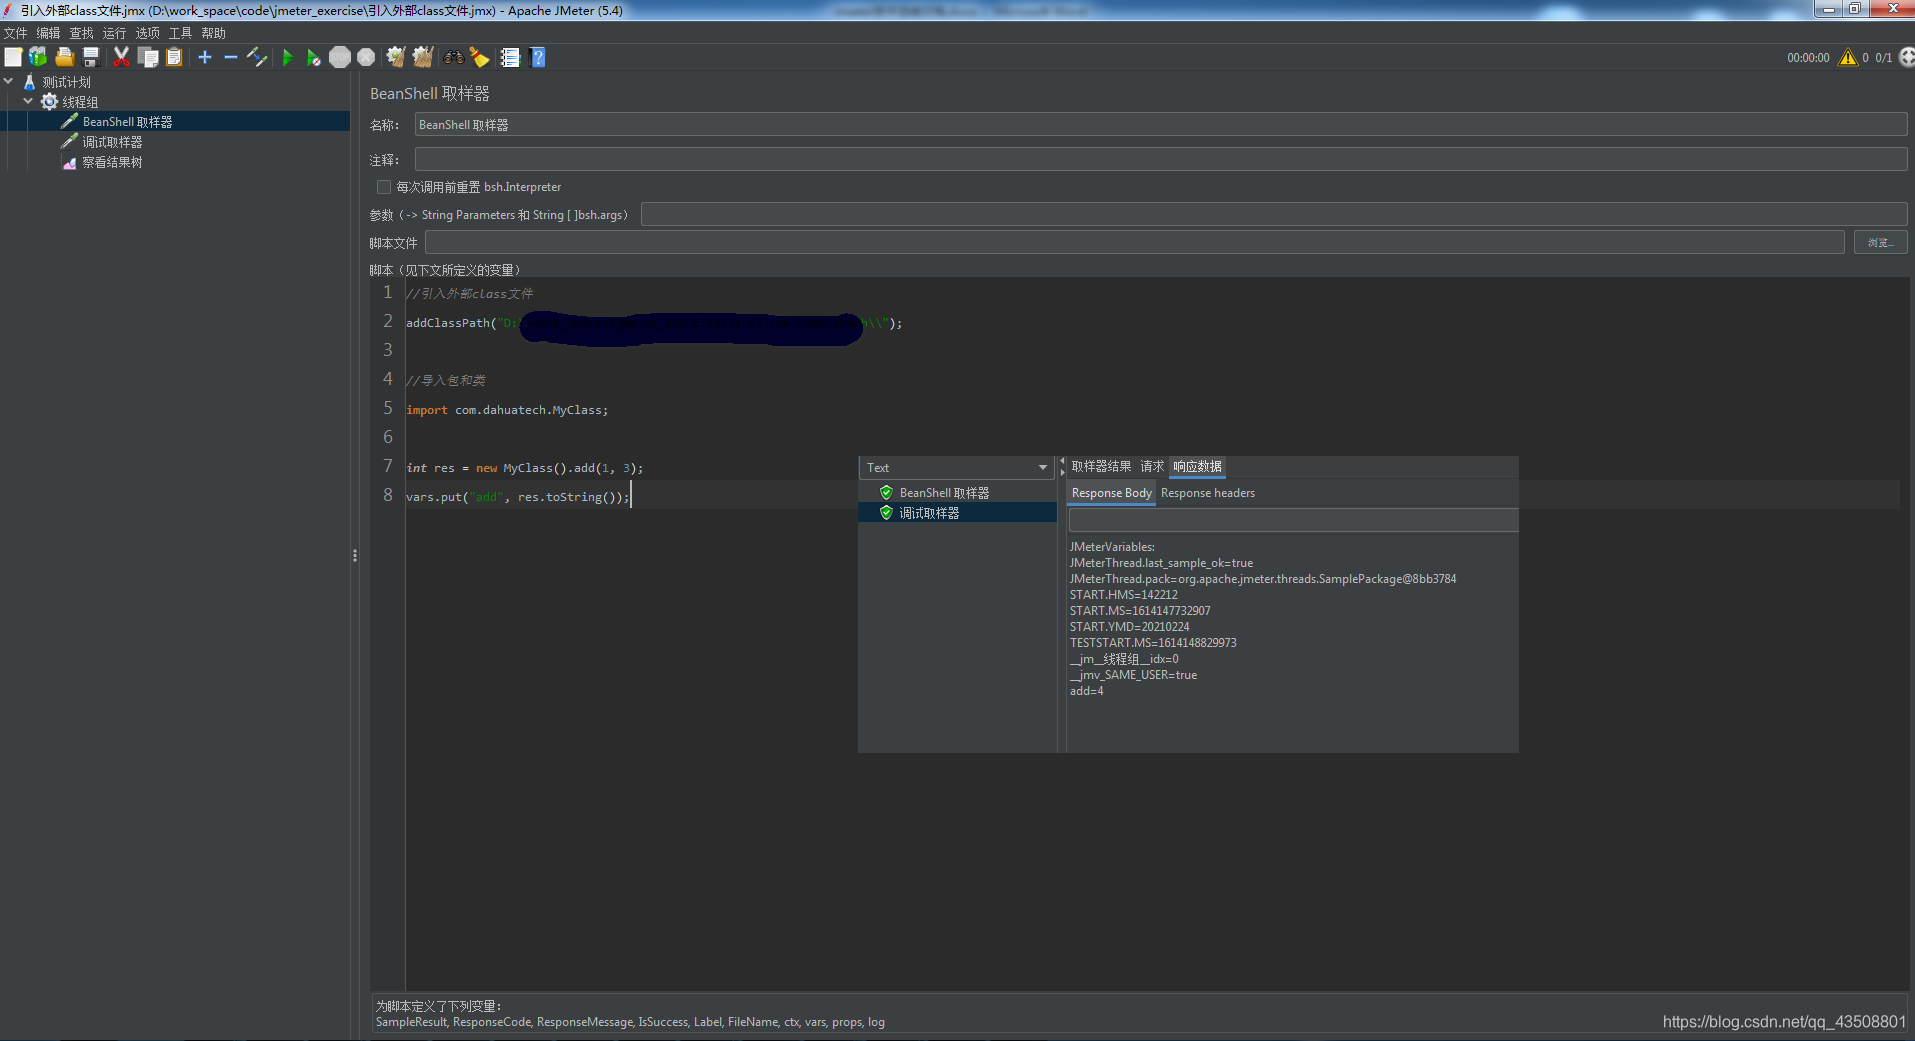The width and height of the screenshot is (1915, 1041).
Task: Click add=4 in response body
Action: (x=1086, y=691)
